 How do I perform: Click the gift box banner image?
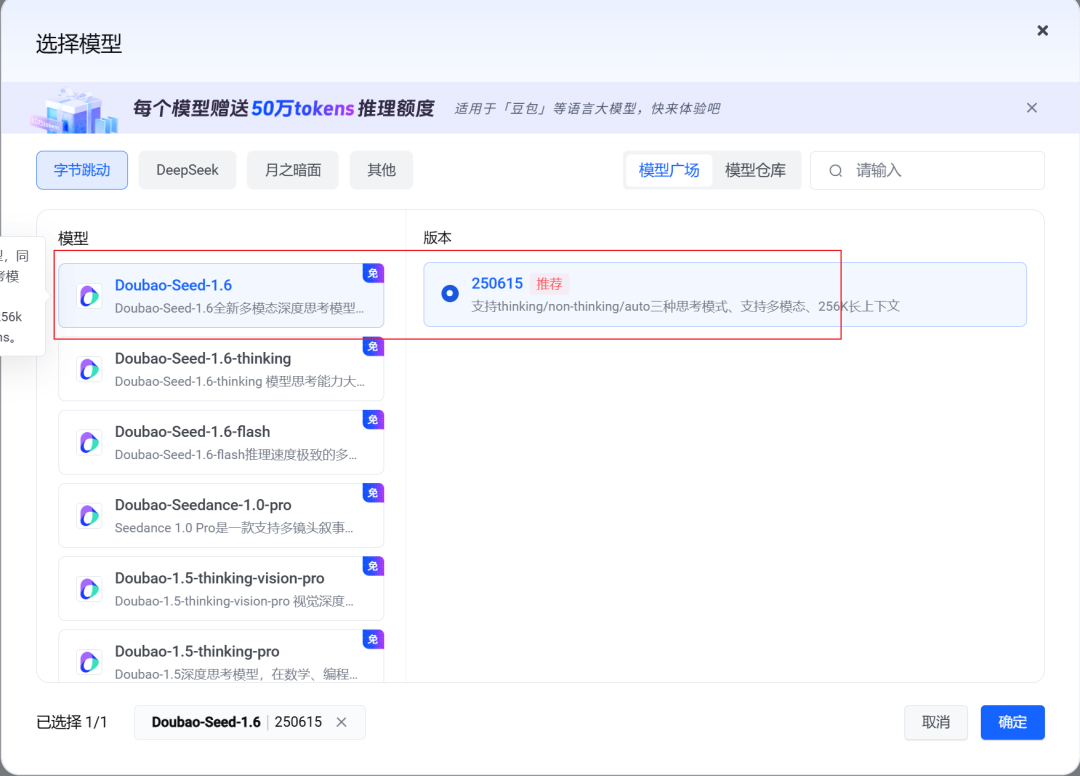[74, 110]
